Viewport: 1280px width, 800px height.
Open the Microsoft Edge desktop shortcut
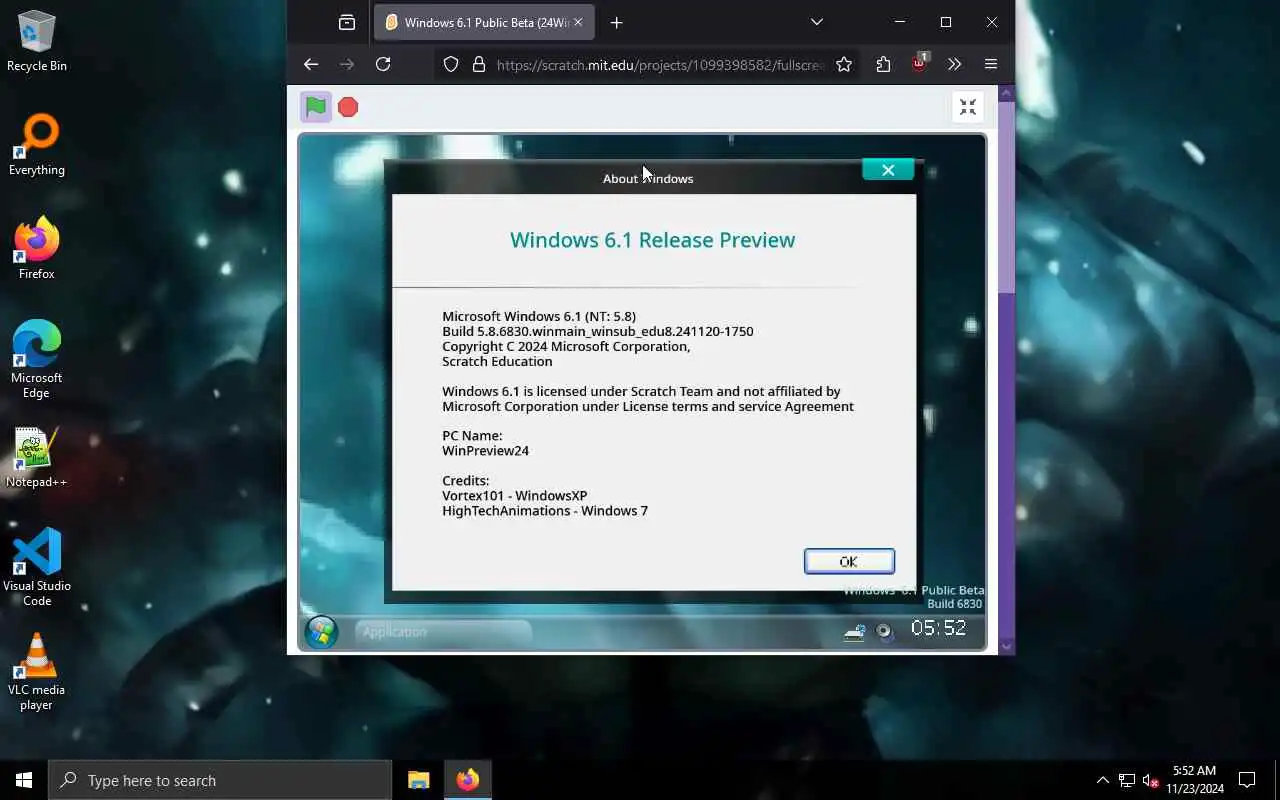coord(37,360)
